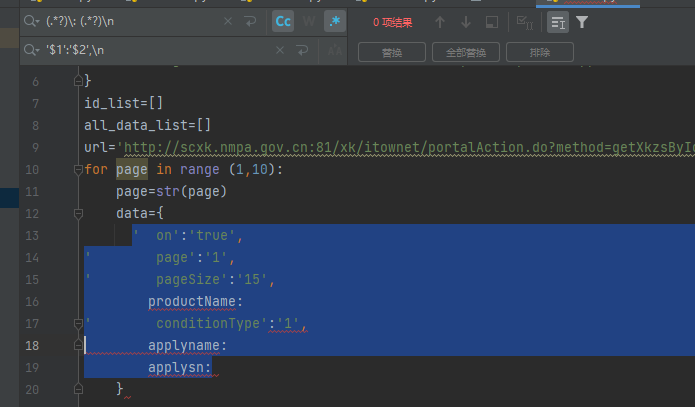Click 'range' in the for statement
Image resolution: width=695 pixels, height=407 pixels.
click(x=199, y=169)
